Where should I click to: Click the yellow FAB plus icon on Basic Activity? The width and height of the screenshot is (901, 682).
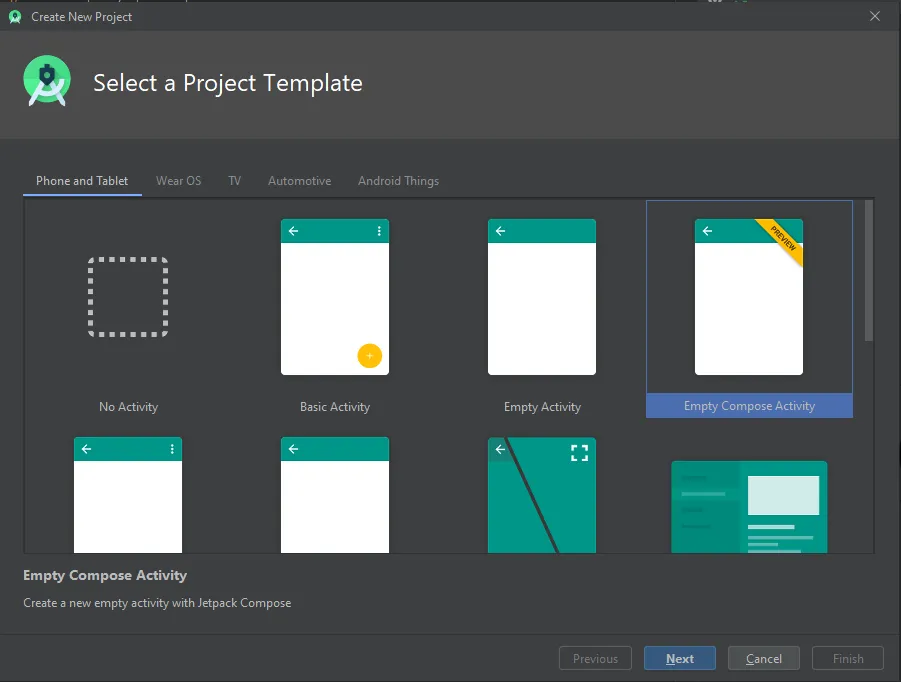[369, 356]
